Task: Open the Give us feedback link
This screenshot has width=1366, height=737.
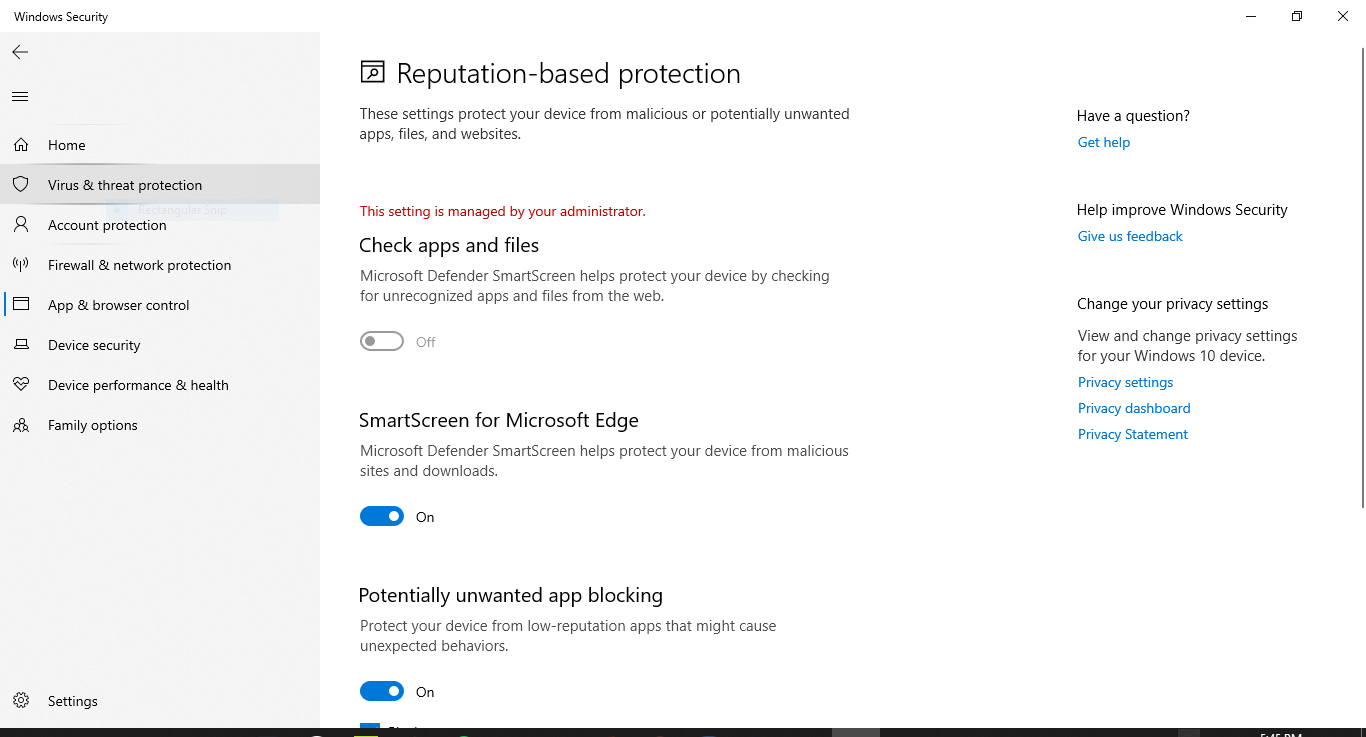Action: (x=1130, y=236)
